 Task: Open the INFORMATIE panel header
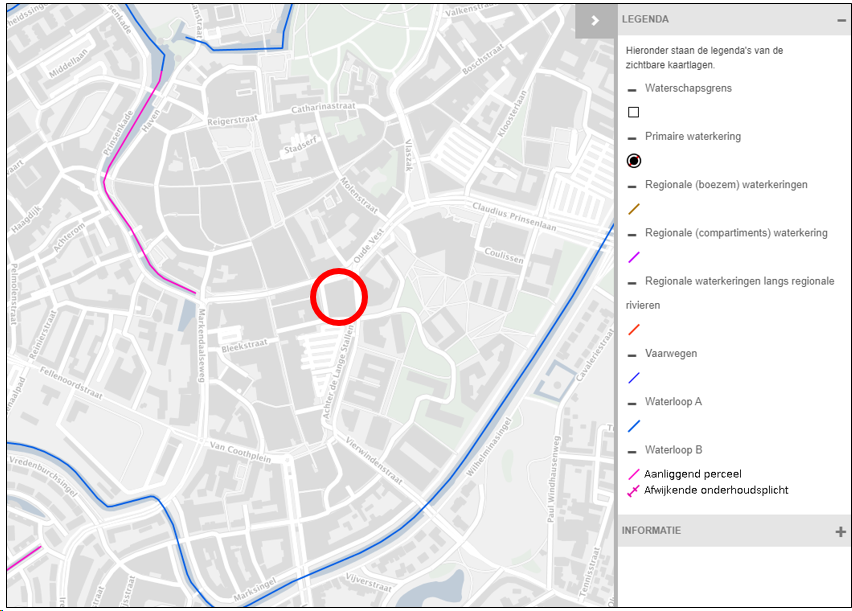734,531
